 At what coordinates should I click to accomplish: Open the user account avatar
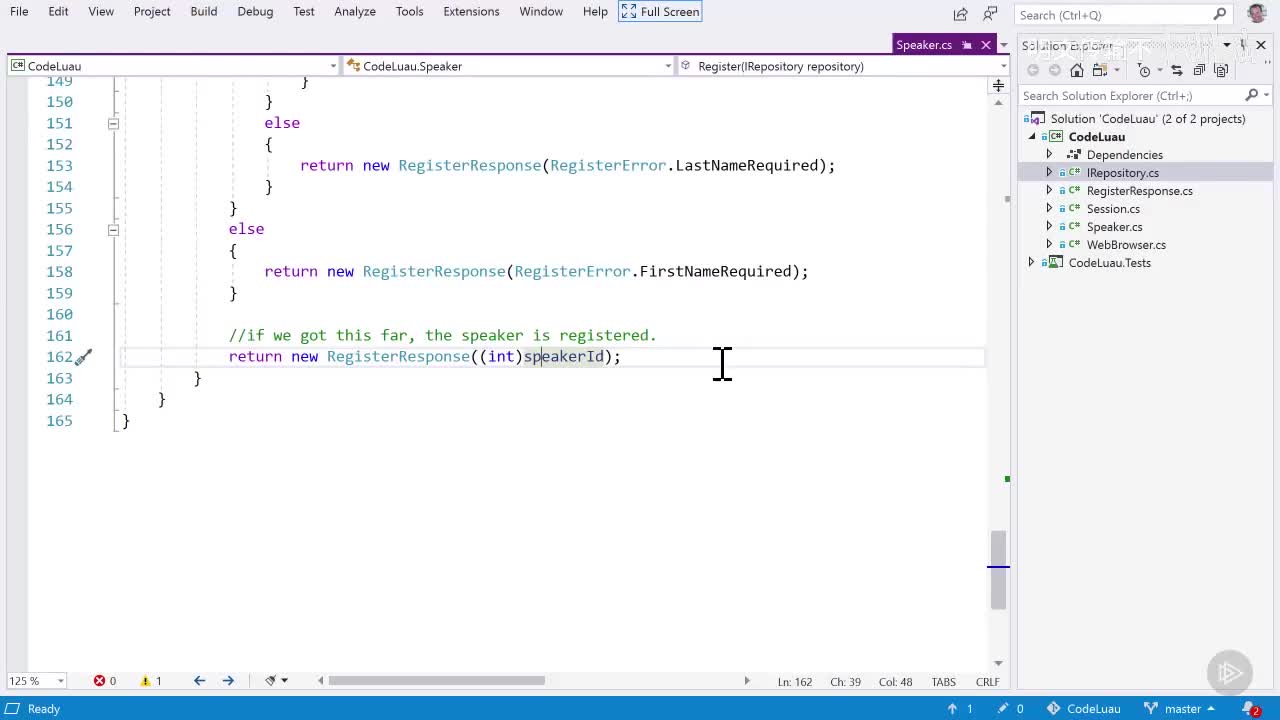pyautogui.click(x=1257, y=13)
